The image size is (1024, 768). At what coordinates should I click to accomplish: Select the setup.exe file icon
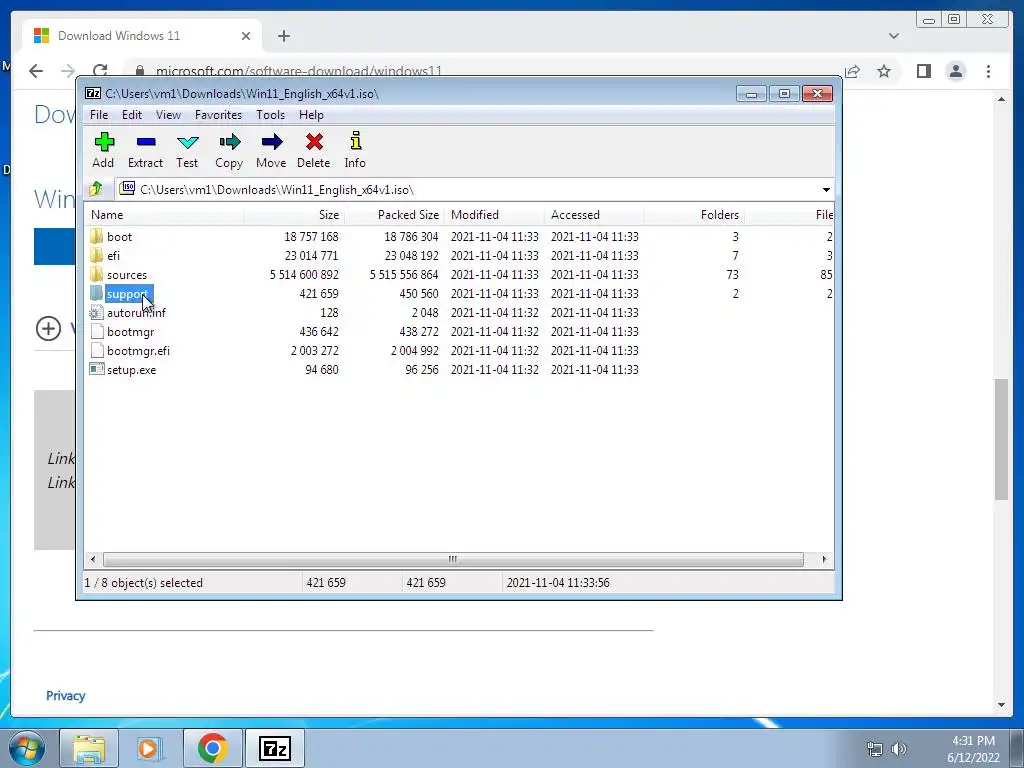pyautogui.click(x=97, y=370)
